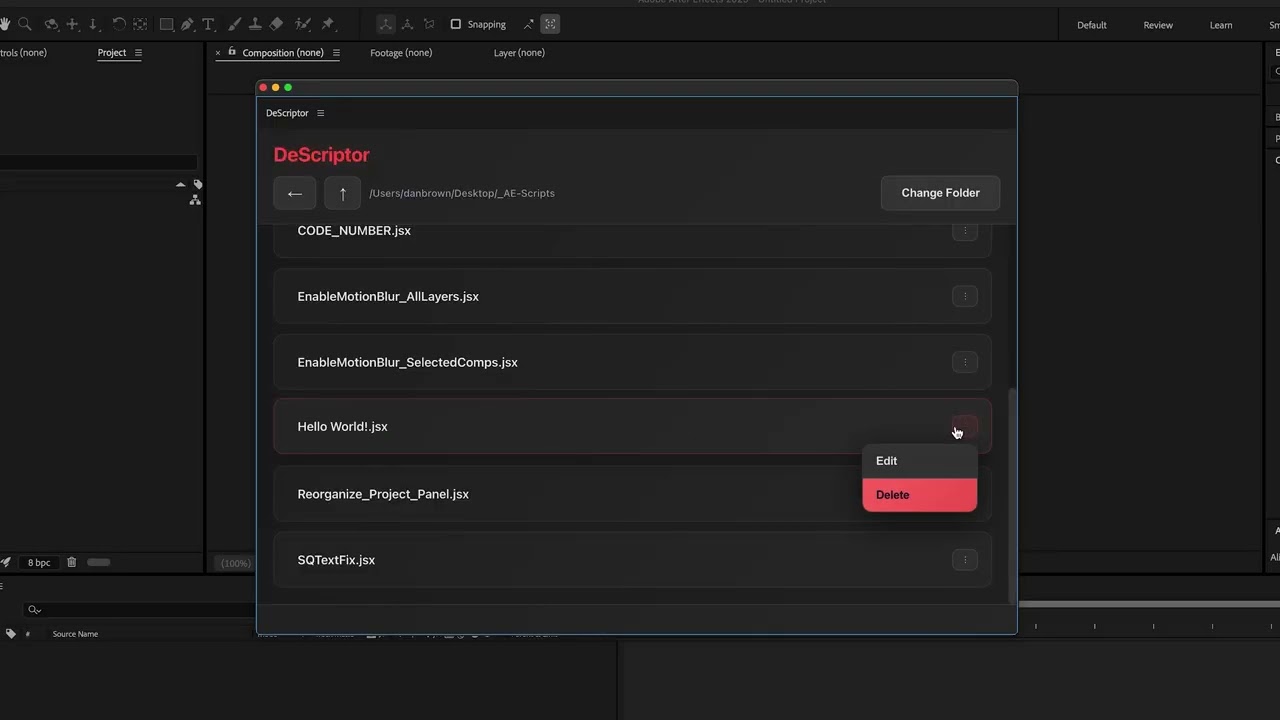This screenshot has height=720, width=1280.
Task: Select the Zoom (magnifier) tool
Action: 25,24
